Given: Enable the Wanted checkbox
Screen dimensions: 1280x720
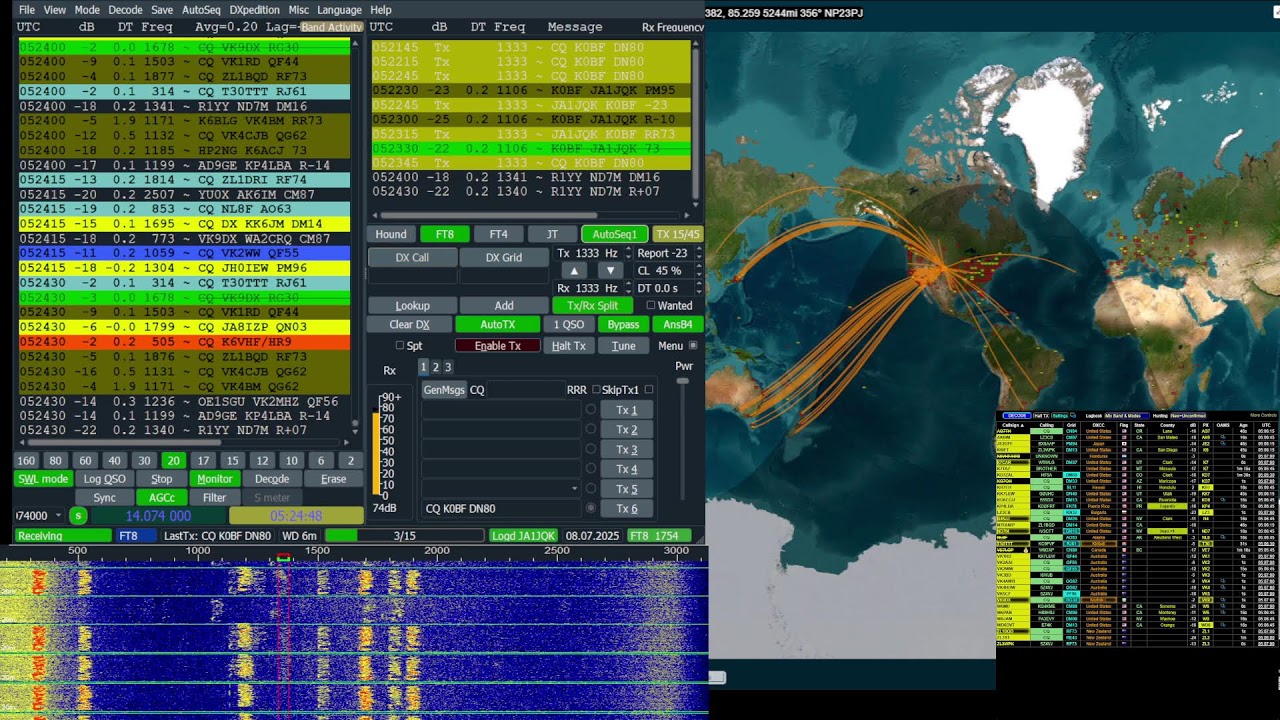Looking at the screenshot, I should coord(651,306).
